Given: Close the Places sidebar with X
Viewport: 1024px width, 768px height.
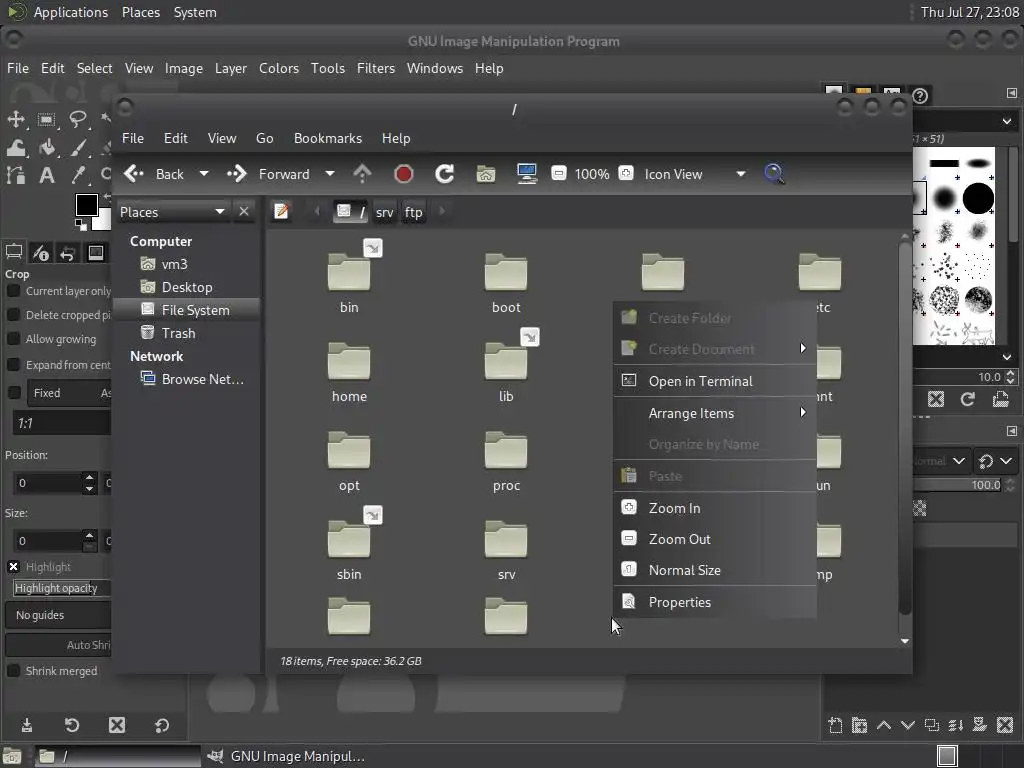Looking at the screenshot, I should (244, 212).
